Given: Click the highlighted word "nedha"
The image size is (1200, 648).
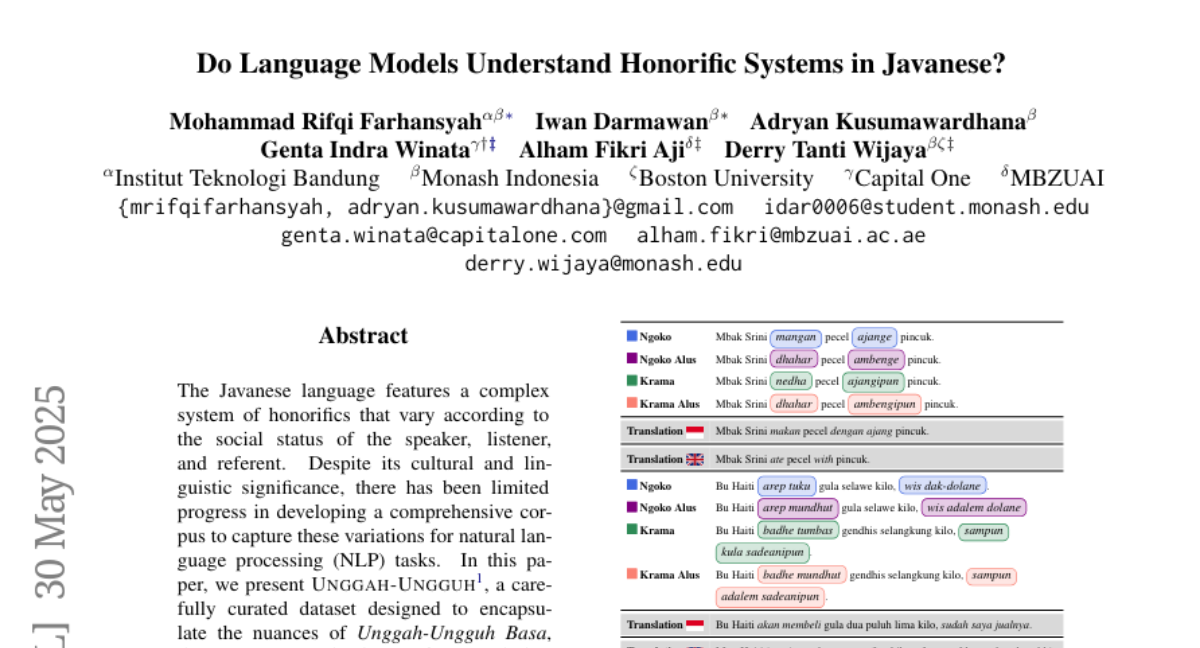Looking at the screenshot, I should (791, 382).
